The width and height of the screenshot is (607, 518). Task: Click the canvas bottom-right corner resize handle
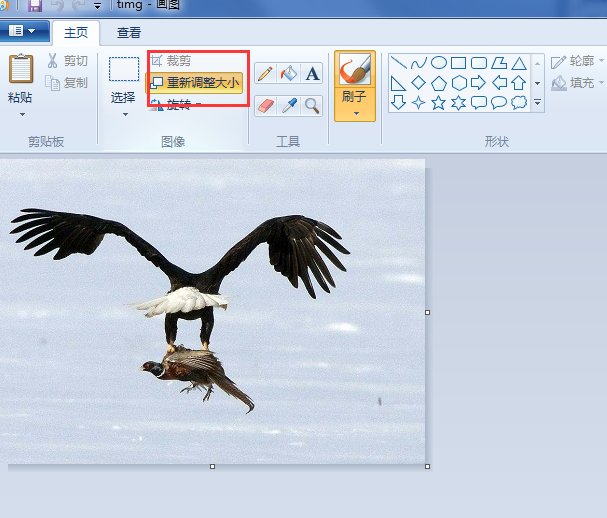click(x=428, y=466)
